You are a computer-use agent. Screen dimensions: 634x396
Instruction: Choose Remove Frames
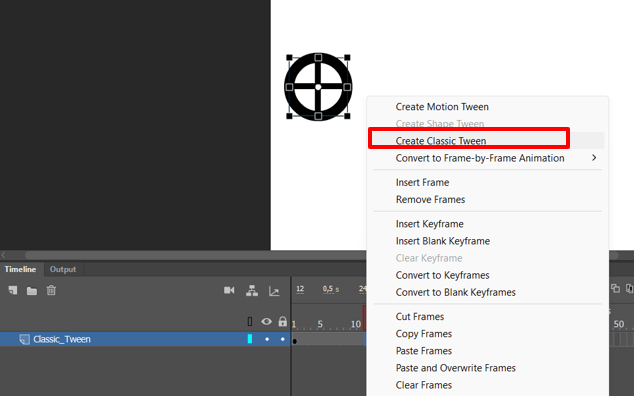(x=430, y=199)
